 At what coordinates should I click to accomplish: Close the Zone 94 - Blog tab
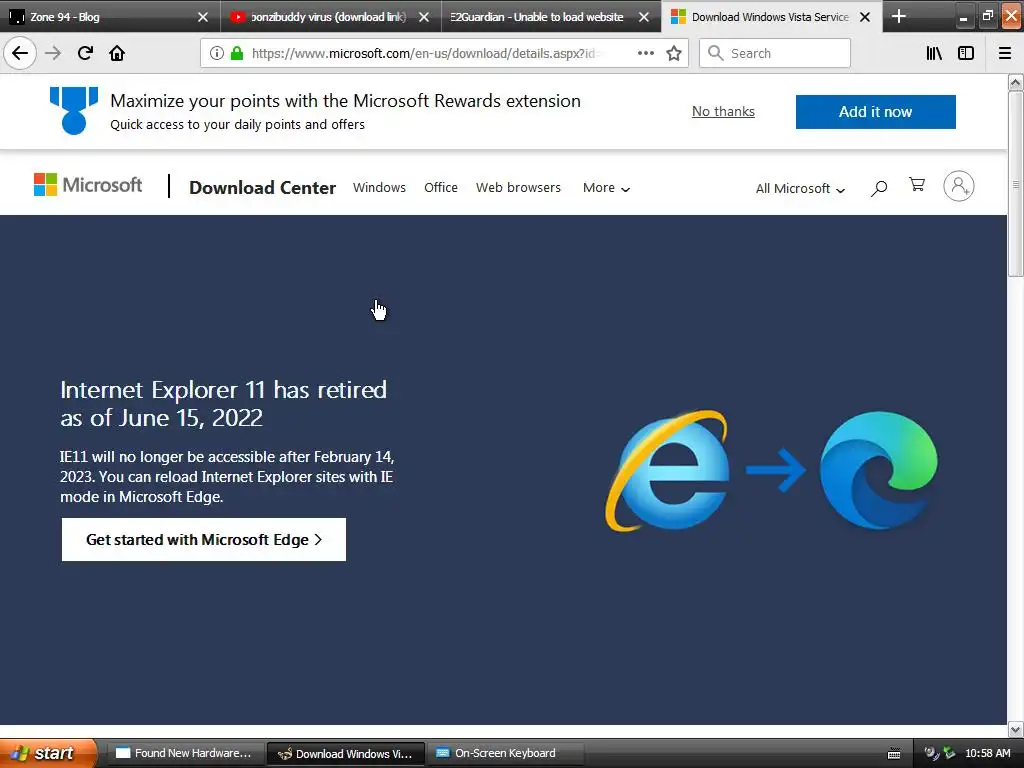(x=203, y=17)
